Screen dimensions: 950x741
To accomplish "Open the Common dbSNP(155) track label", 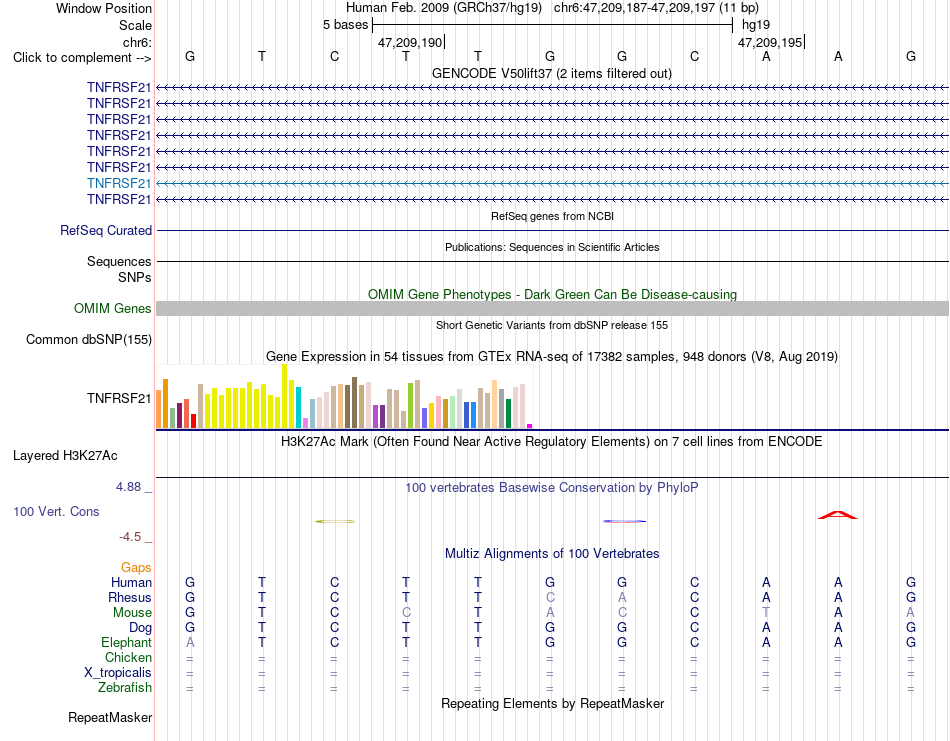I will tap(88, 339).
